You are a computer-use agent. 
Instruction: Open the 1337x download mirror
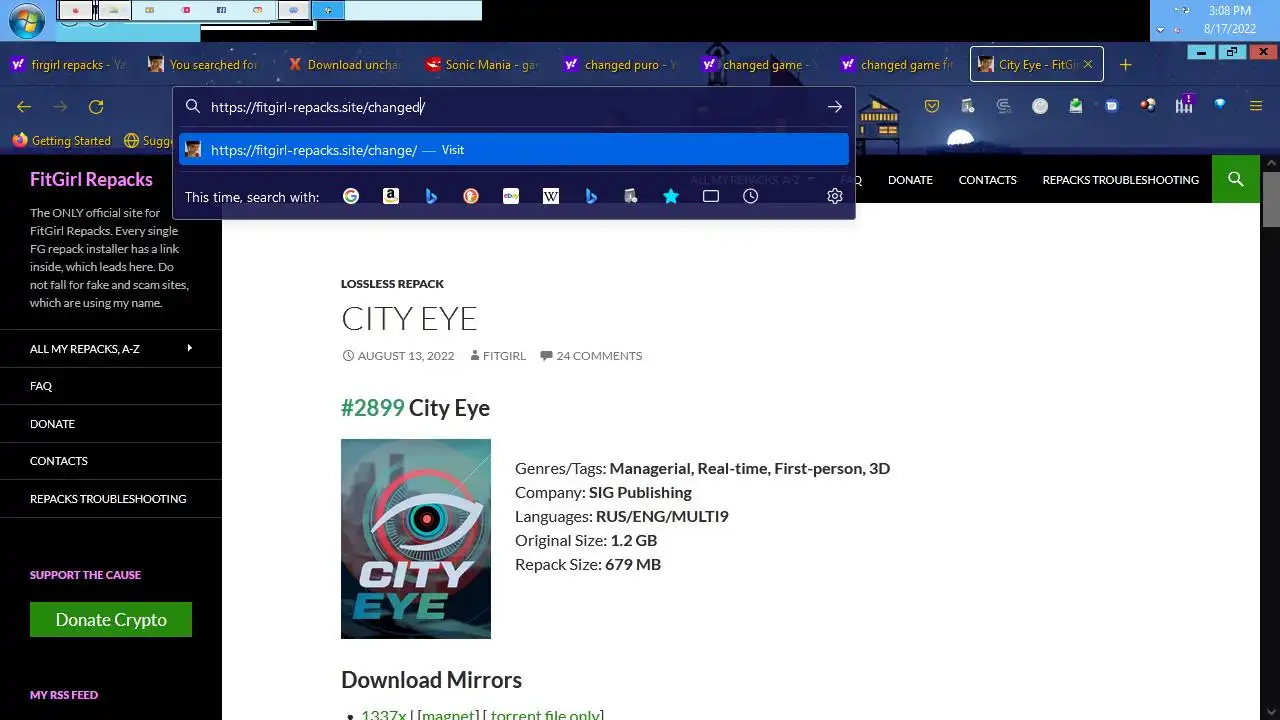384,714
